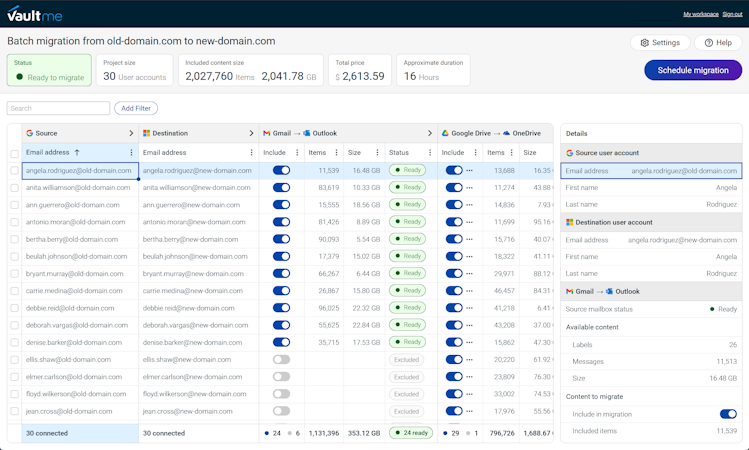Screen dimensions: 749x450
Task: Open Settings with the gear button
Action: pyautogui.click(x=660, y=43)
